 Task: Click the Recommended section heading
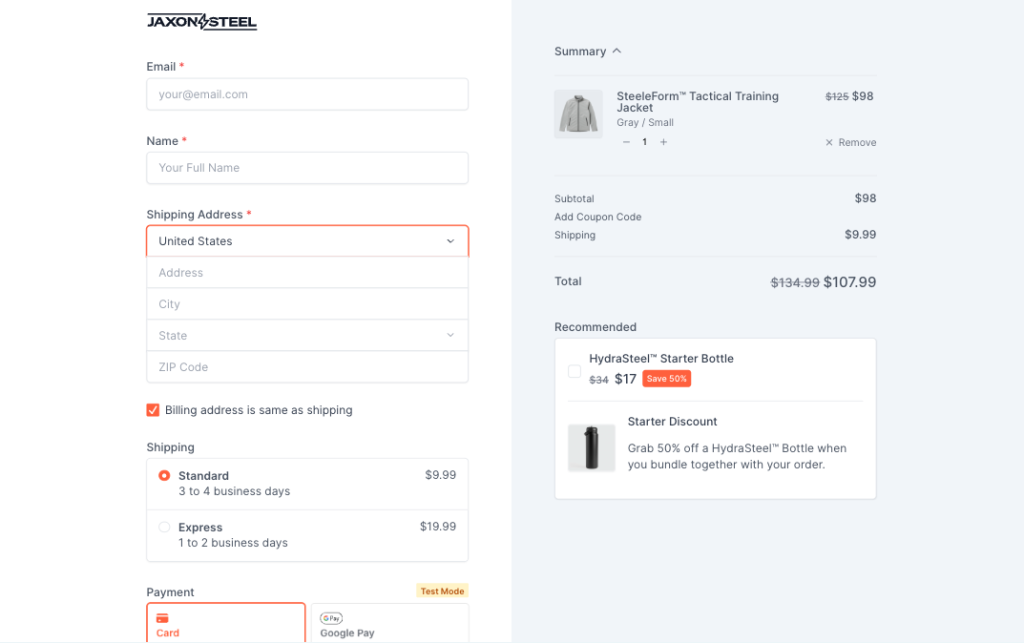[595, 327]
